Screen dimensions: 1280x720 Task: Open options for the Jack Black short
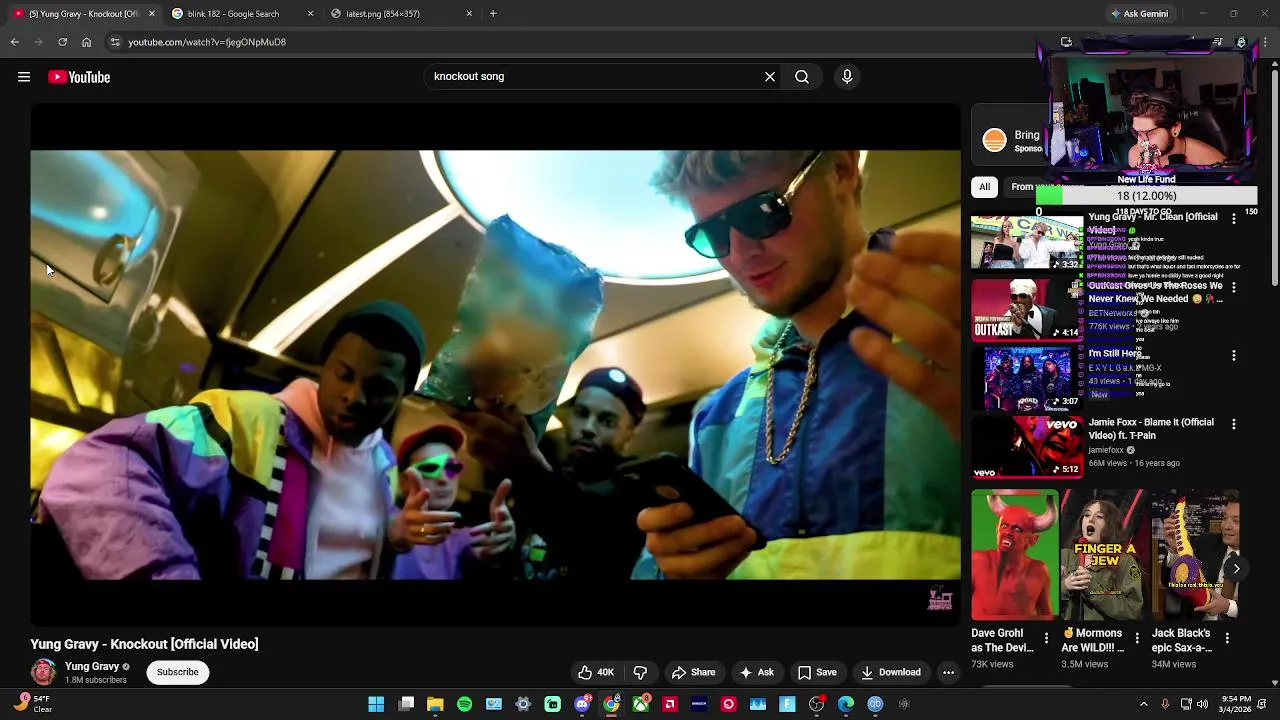pos(1227,638)
